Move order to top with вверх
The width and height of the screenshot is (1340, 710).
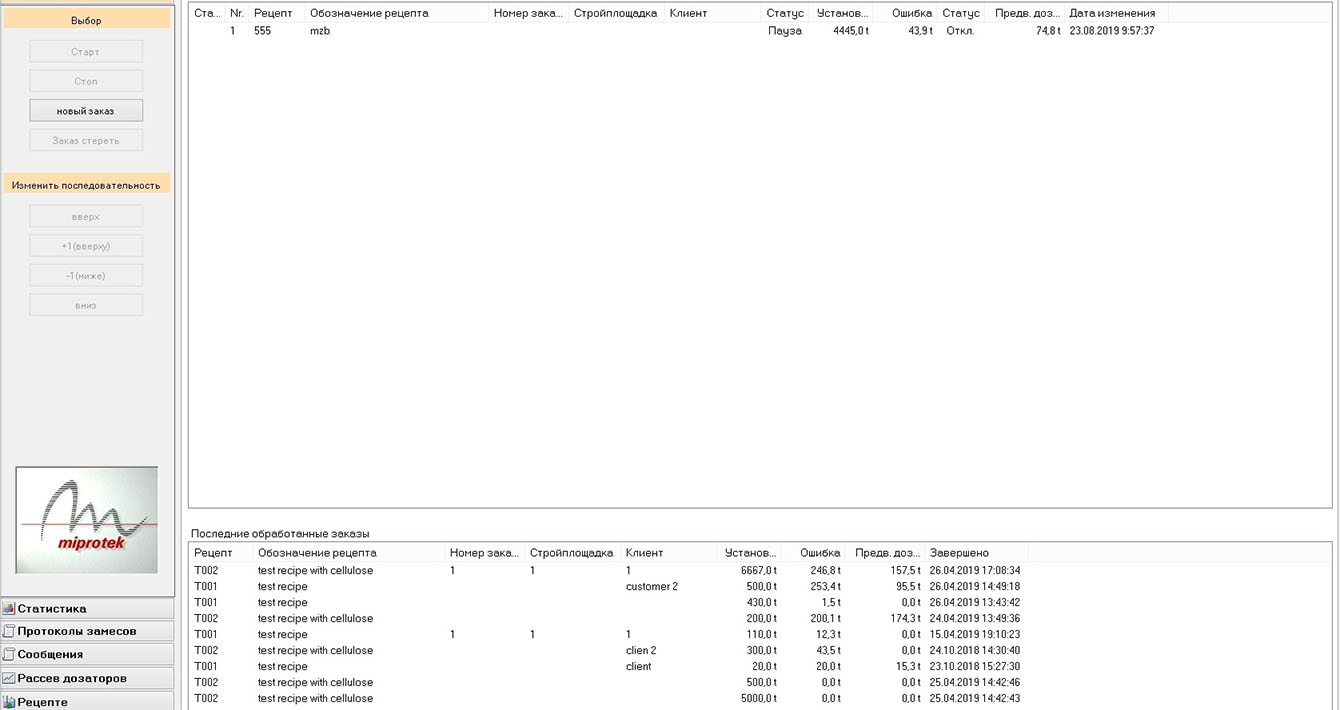86,217
